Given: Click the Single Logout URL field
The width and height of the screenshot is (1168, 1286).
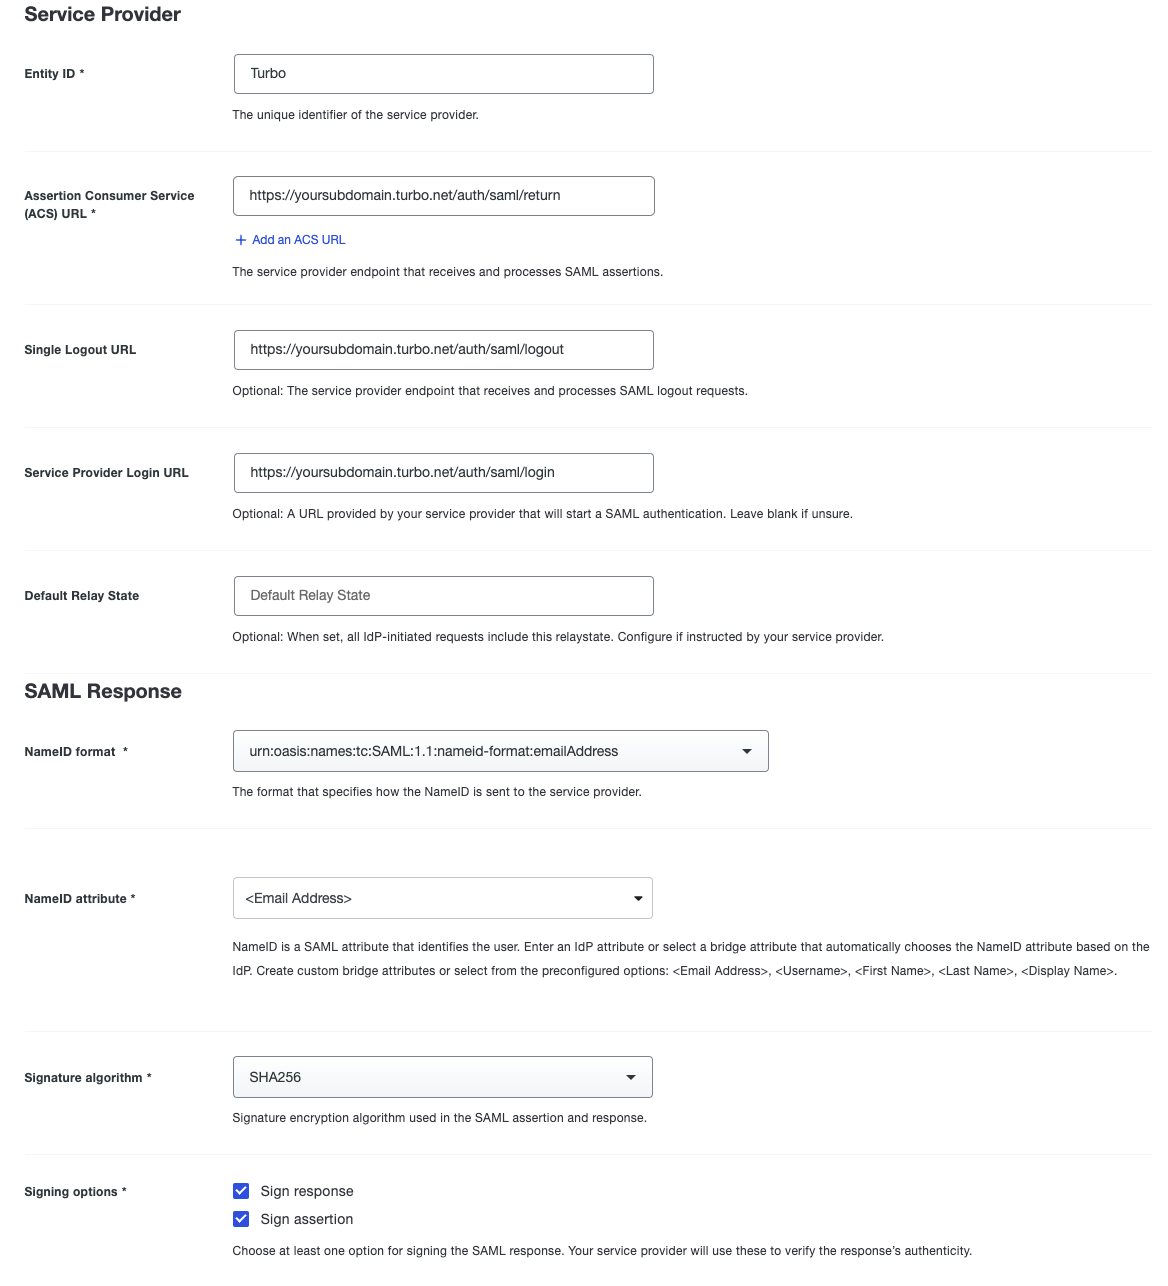Looking at the screenshot, I should pyautogui.click(x=443, y=349).
